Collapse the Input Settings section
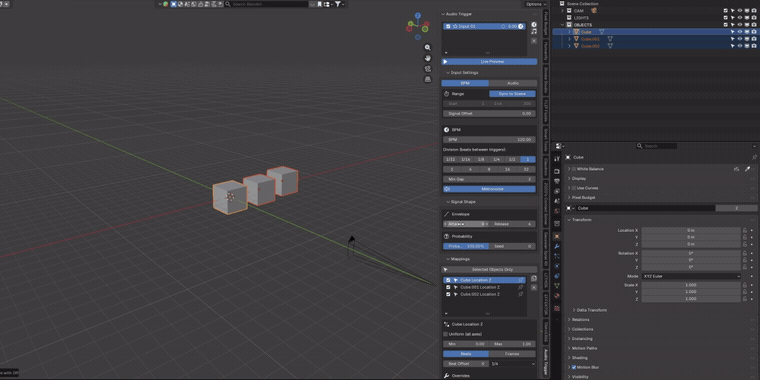Viewport: 760px width, 380px height. [x=448, y=73]
